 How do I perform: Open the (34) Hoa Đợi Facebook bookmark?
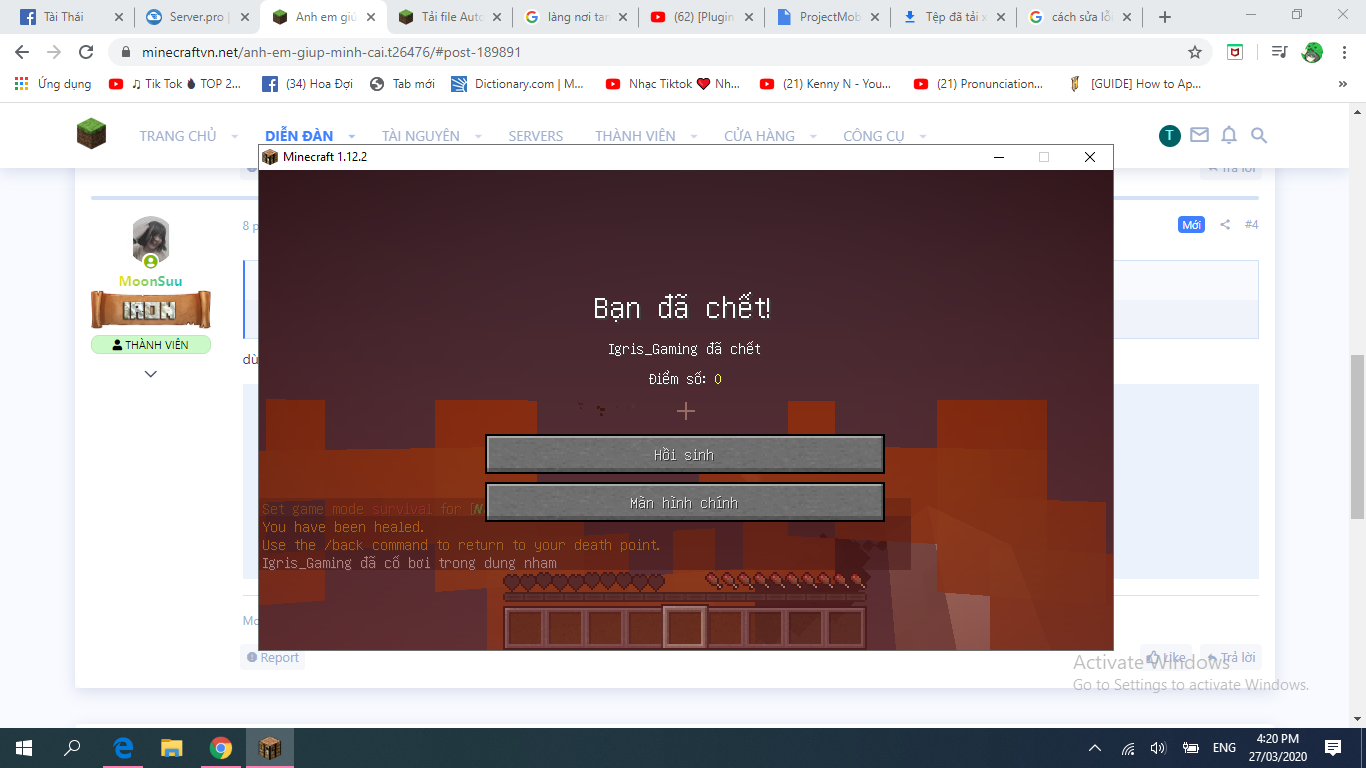[x=308, y=84]
